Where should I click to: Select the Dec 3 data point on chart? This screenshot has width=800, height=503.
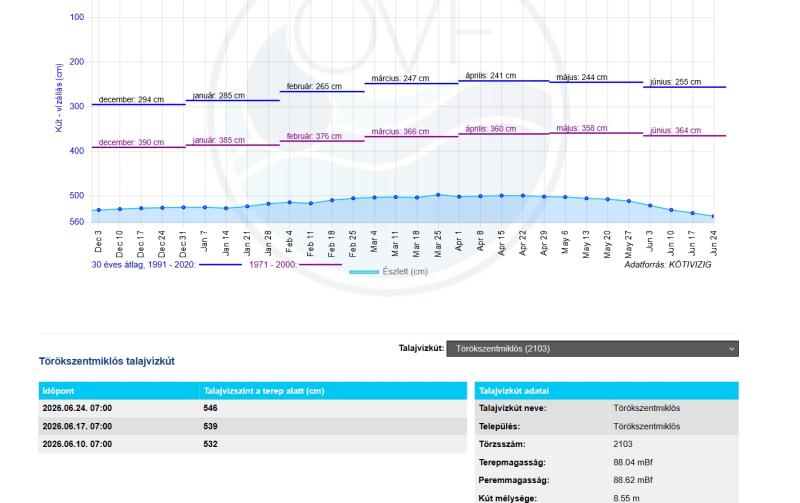coord(99,210)
